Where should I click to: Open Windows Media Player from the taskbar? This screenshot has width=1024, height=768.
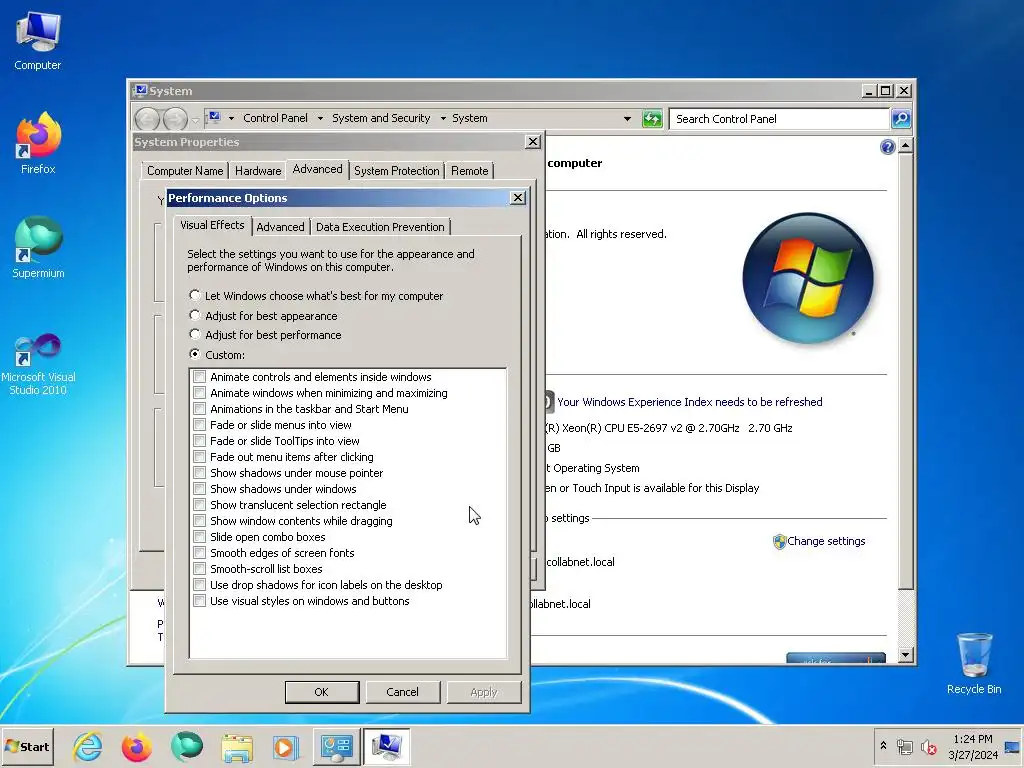click(285, 746)
